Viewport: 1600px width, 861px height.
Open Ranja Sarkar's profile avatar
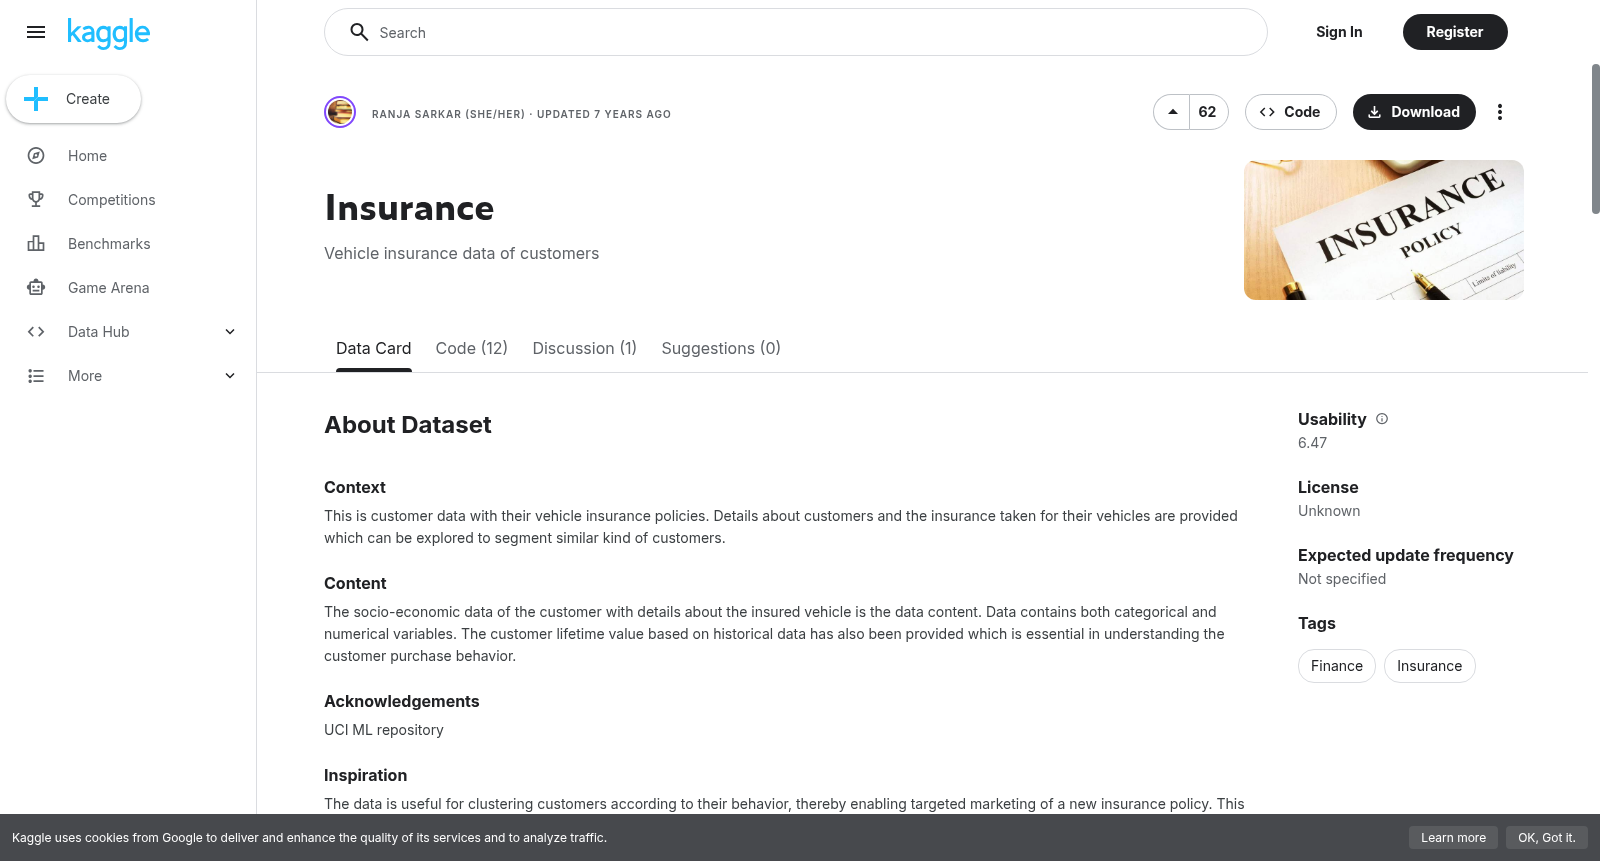pos(340,112)
